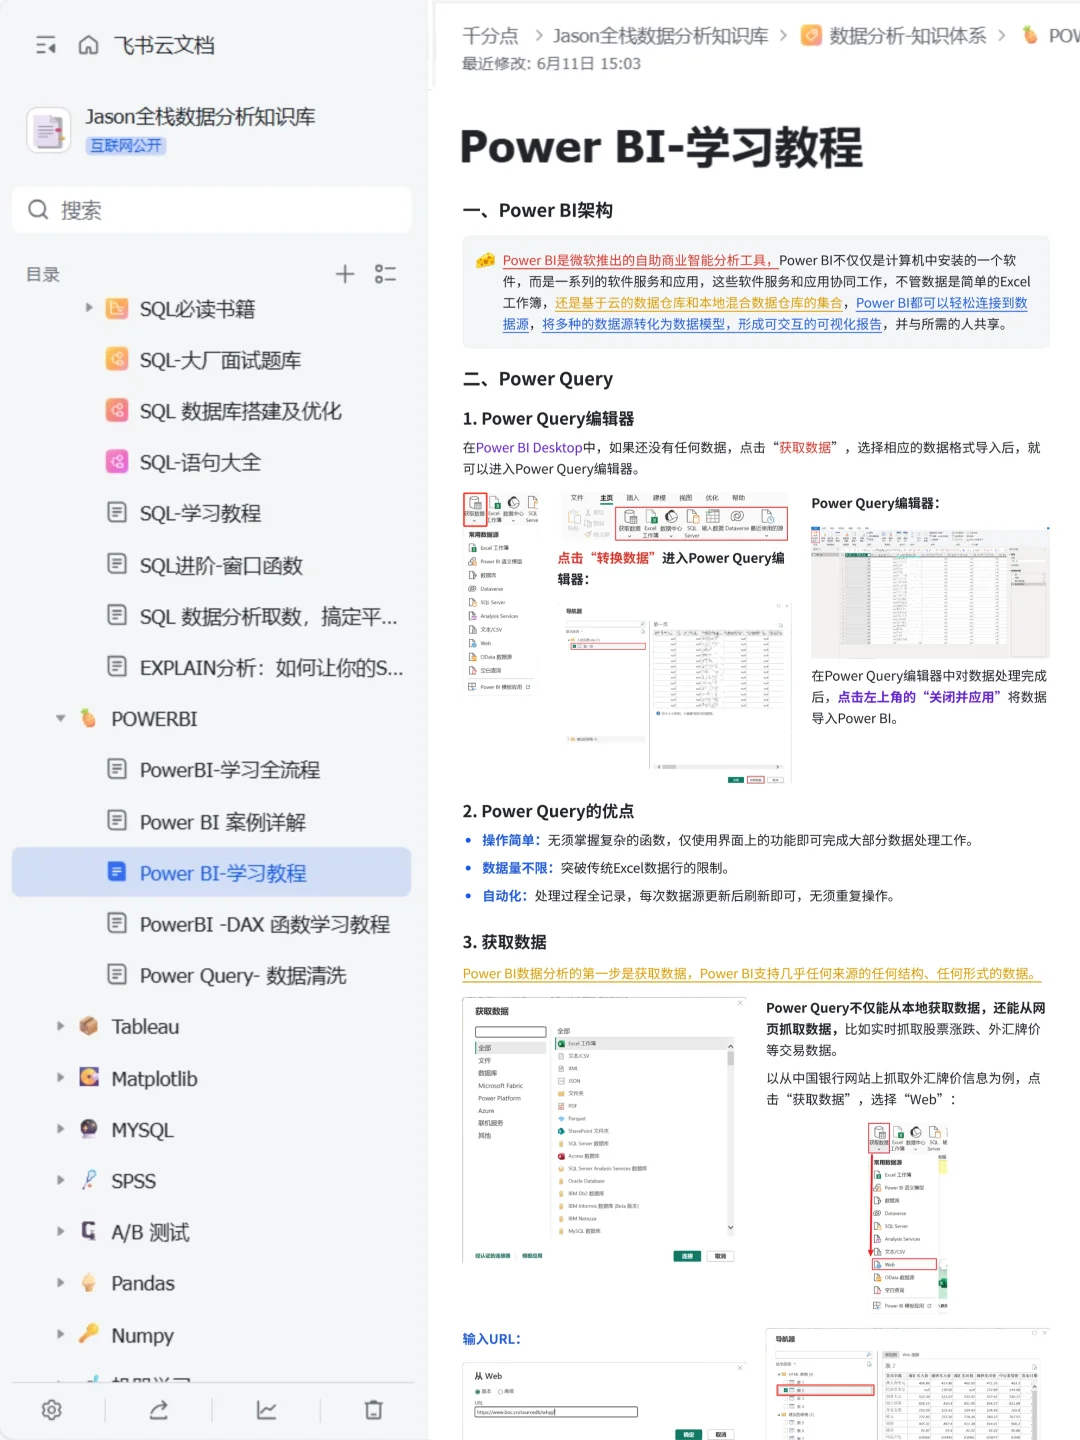
Task: Open the trash bin icon
Action: tap(373, 1410)
